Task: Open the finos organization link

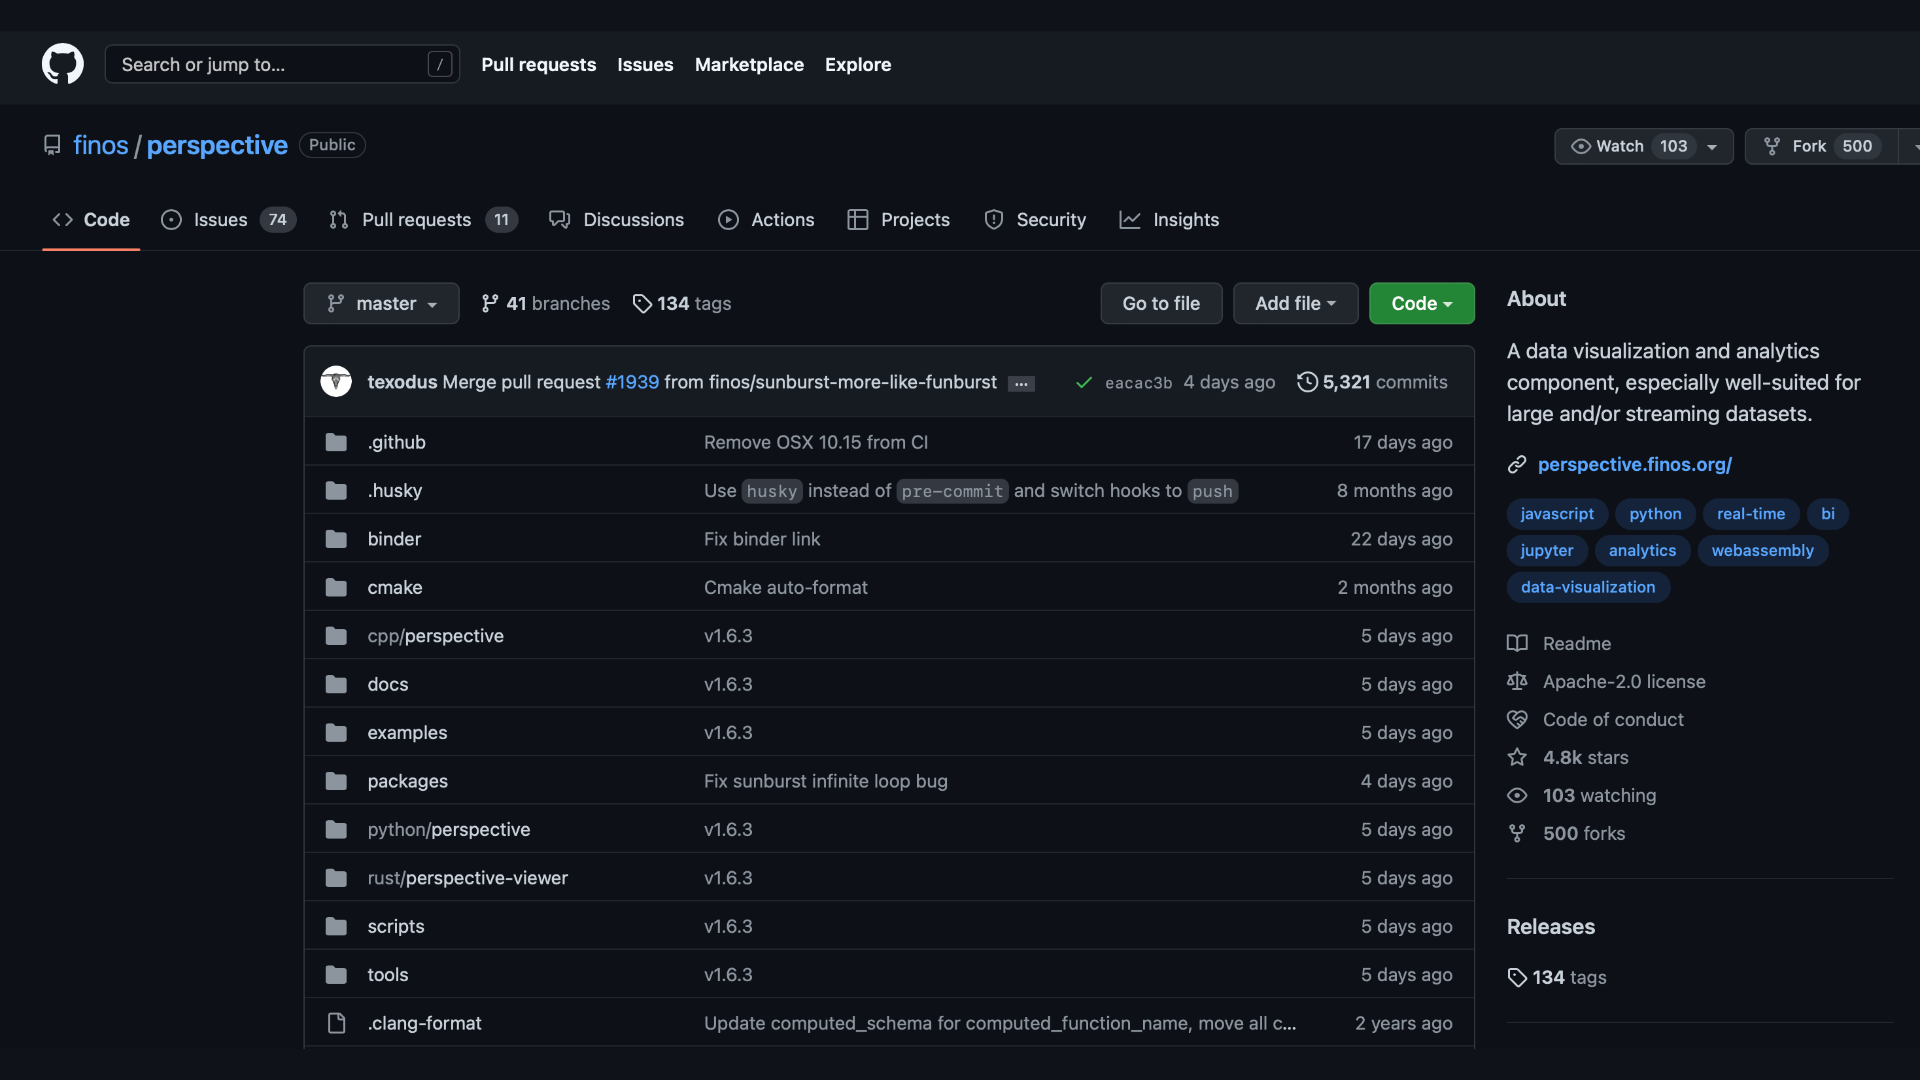Action: 101,146
